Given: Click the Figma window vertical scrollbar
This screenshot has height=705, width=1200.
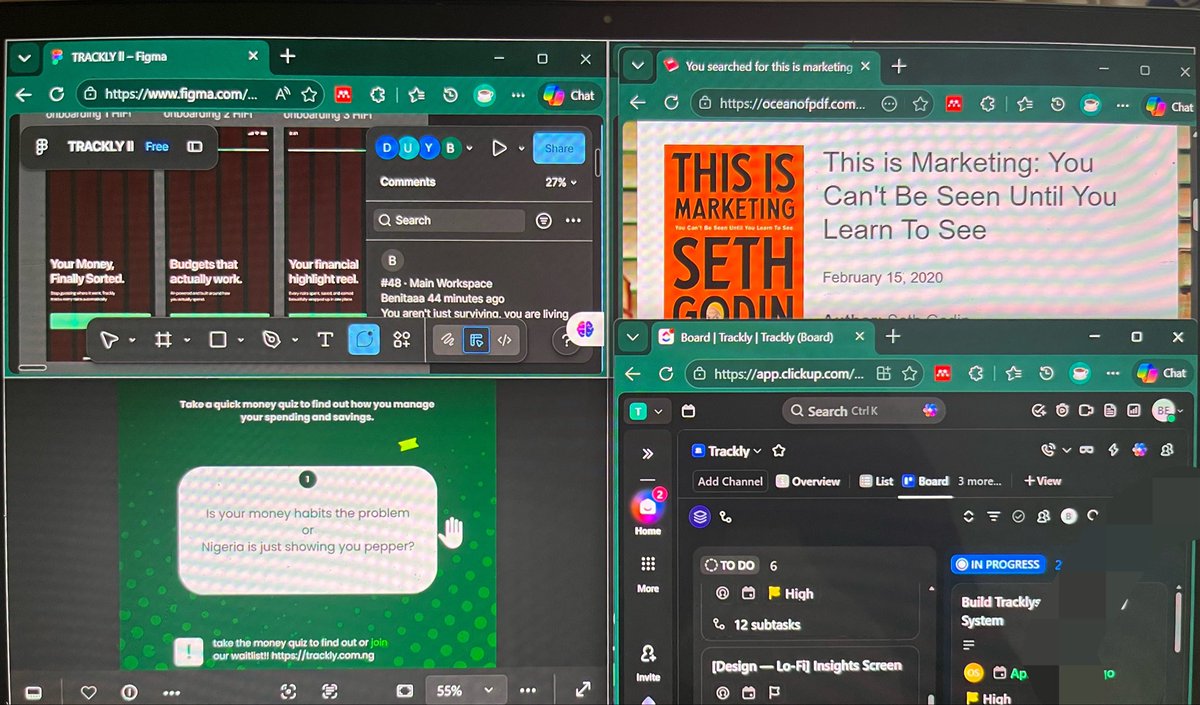Looking at the screenshot, I should tap(598, 160).
